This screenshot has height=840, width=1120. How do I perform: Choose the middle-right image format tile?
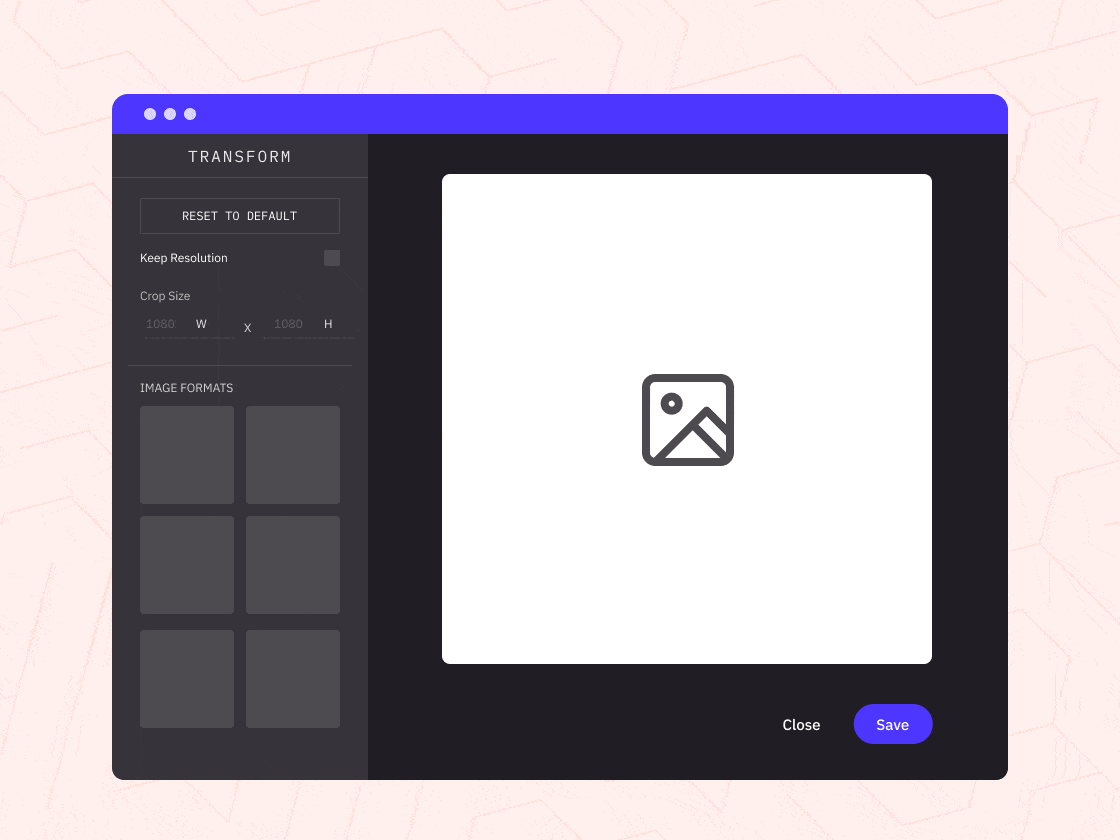(x=293, y=565)
